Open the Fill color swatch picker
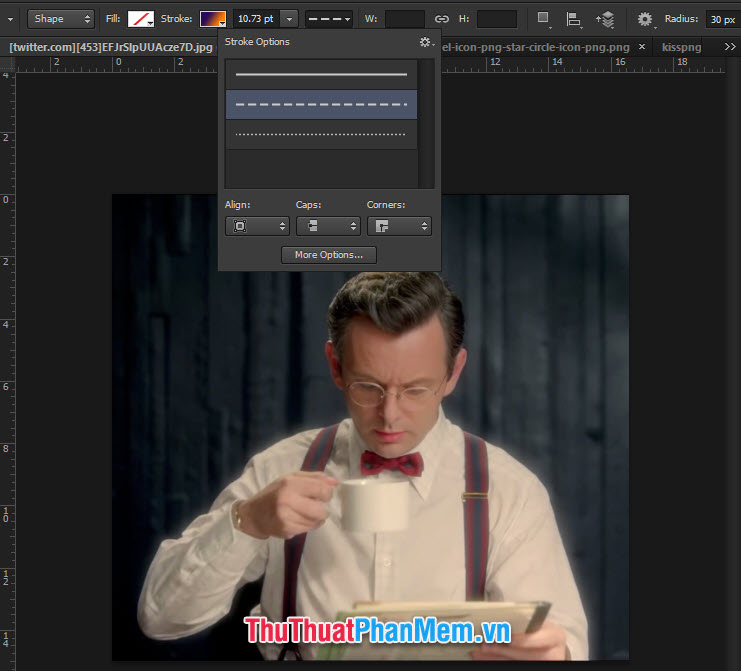Image resolution: width=741 pixels, height=671 pixels. tap(141, 19)
